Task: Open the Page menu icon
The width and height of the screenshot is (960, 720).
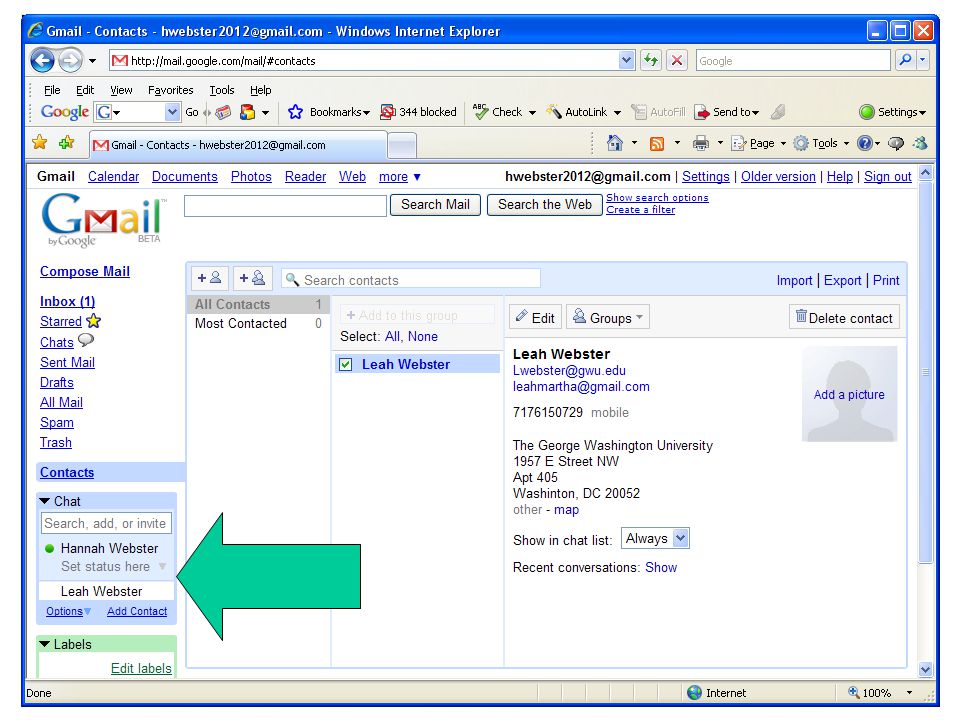Action: pyautogui.click(x=739, y=143)
